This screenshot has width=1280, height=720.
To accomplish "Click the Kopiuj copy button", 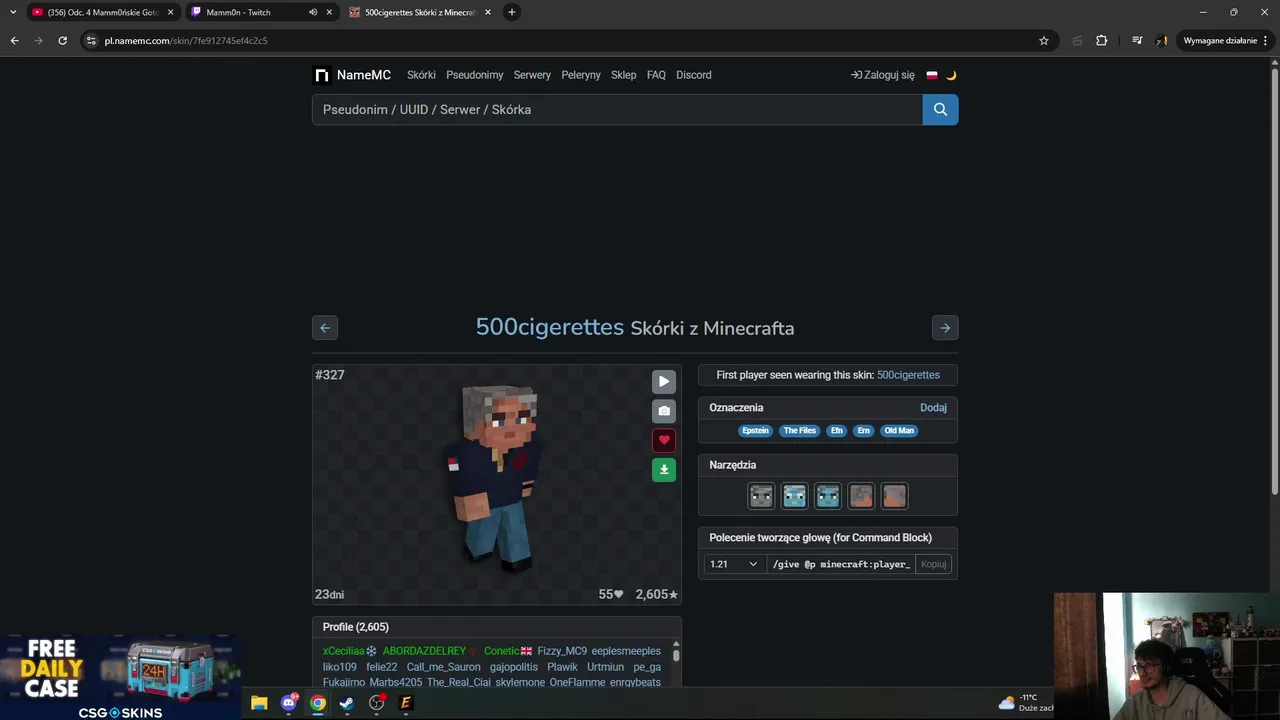I will coord(933,564).
